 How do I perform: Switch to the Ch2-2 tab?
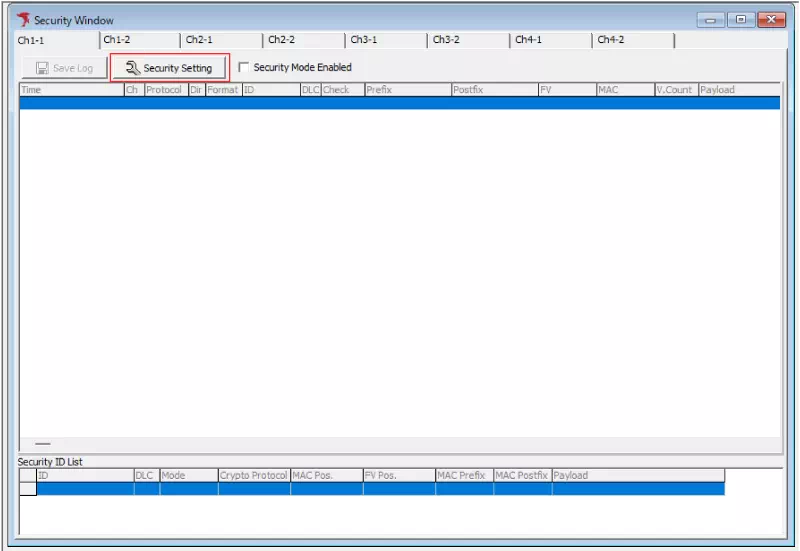point(305,40)
